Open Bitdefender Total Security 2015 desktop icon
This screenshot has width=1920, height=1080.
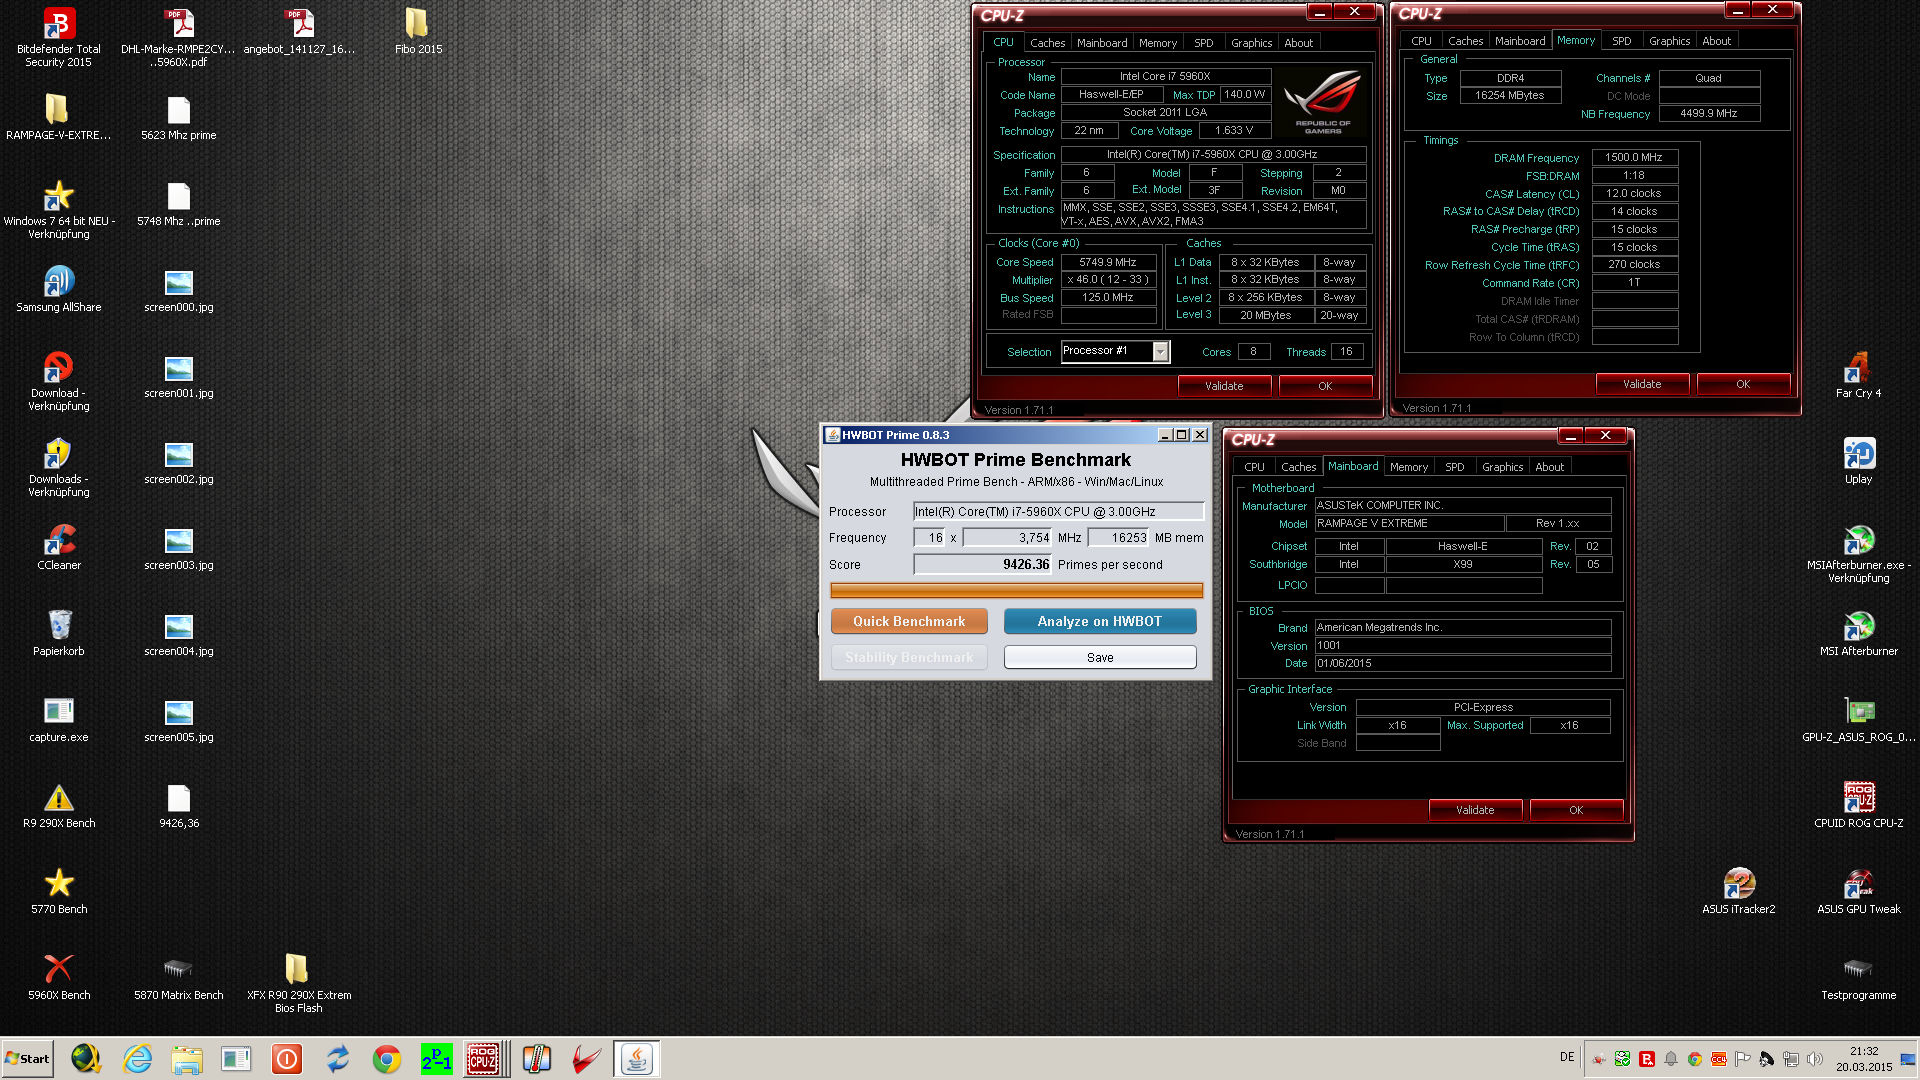click(59, 37)
